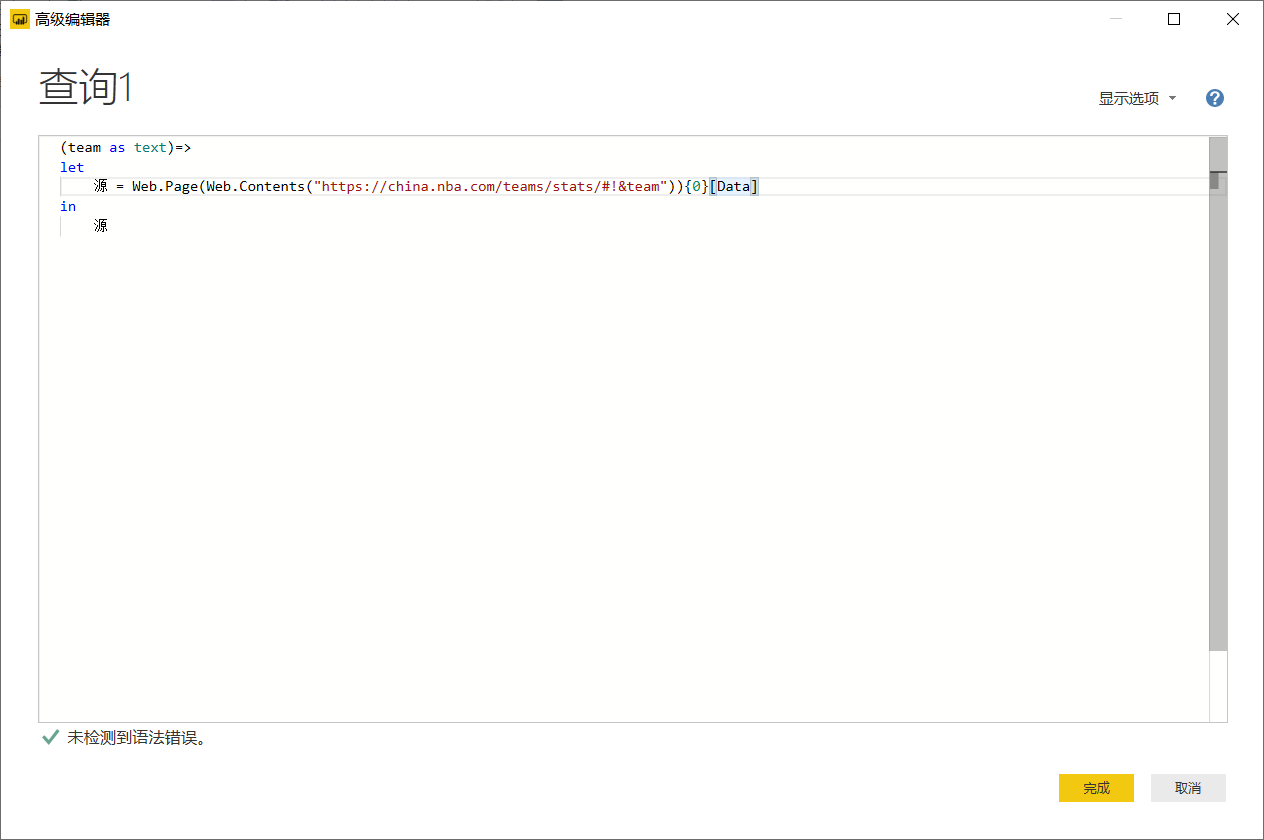
Task: Click the green checkmark syntax status icon
Action: tap(50, 738)
